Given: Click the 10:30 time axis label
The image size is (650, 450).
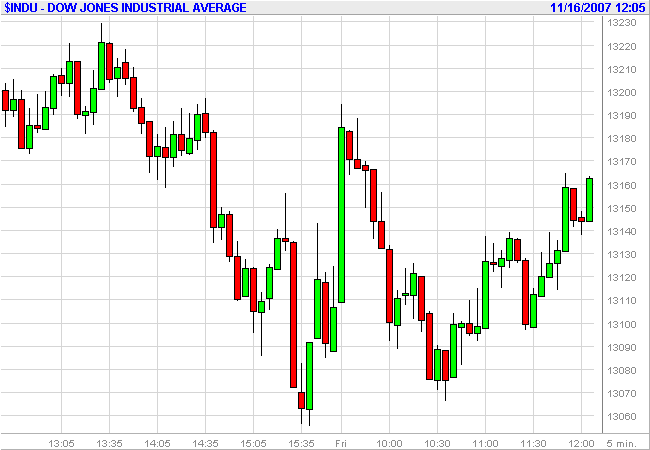Looking at the screenshot, I should pos(437,444).
